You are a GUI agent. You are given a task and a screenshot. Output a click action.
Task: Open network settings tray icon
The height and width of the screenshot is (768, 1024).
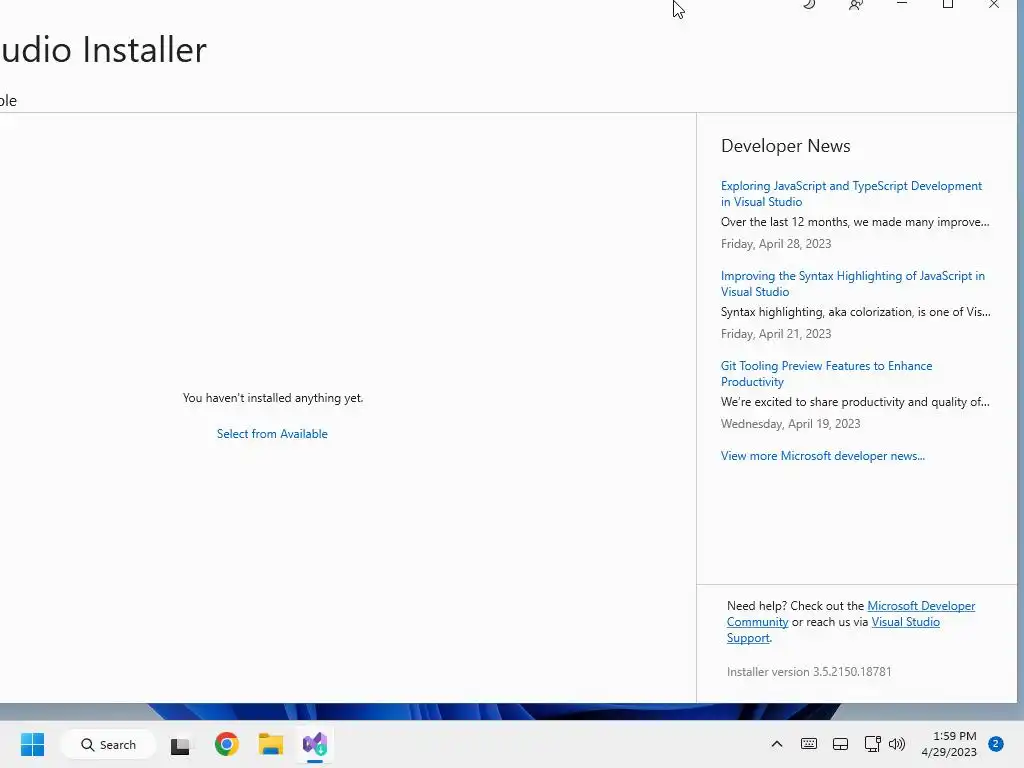872,744
